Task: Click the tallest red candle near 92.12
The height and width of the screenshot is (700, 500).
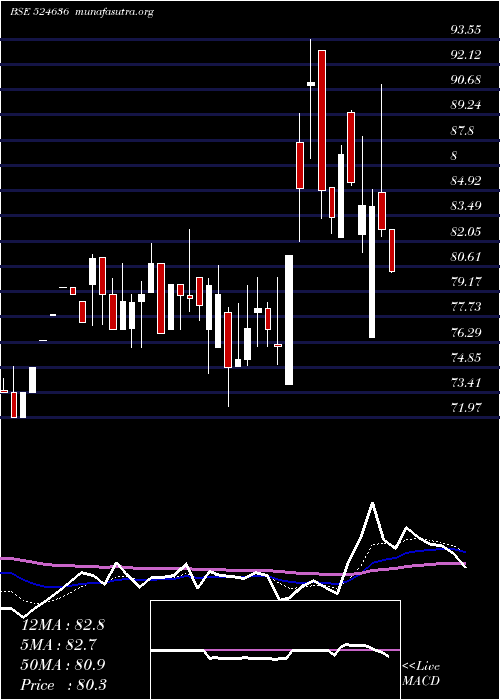Action: tap(322, 121)
